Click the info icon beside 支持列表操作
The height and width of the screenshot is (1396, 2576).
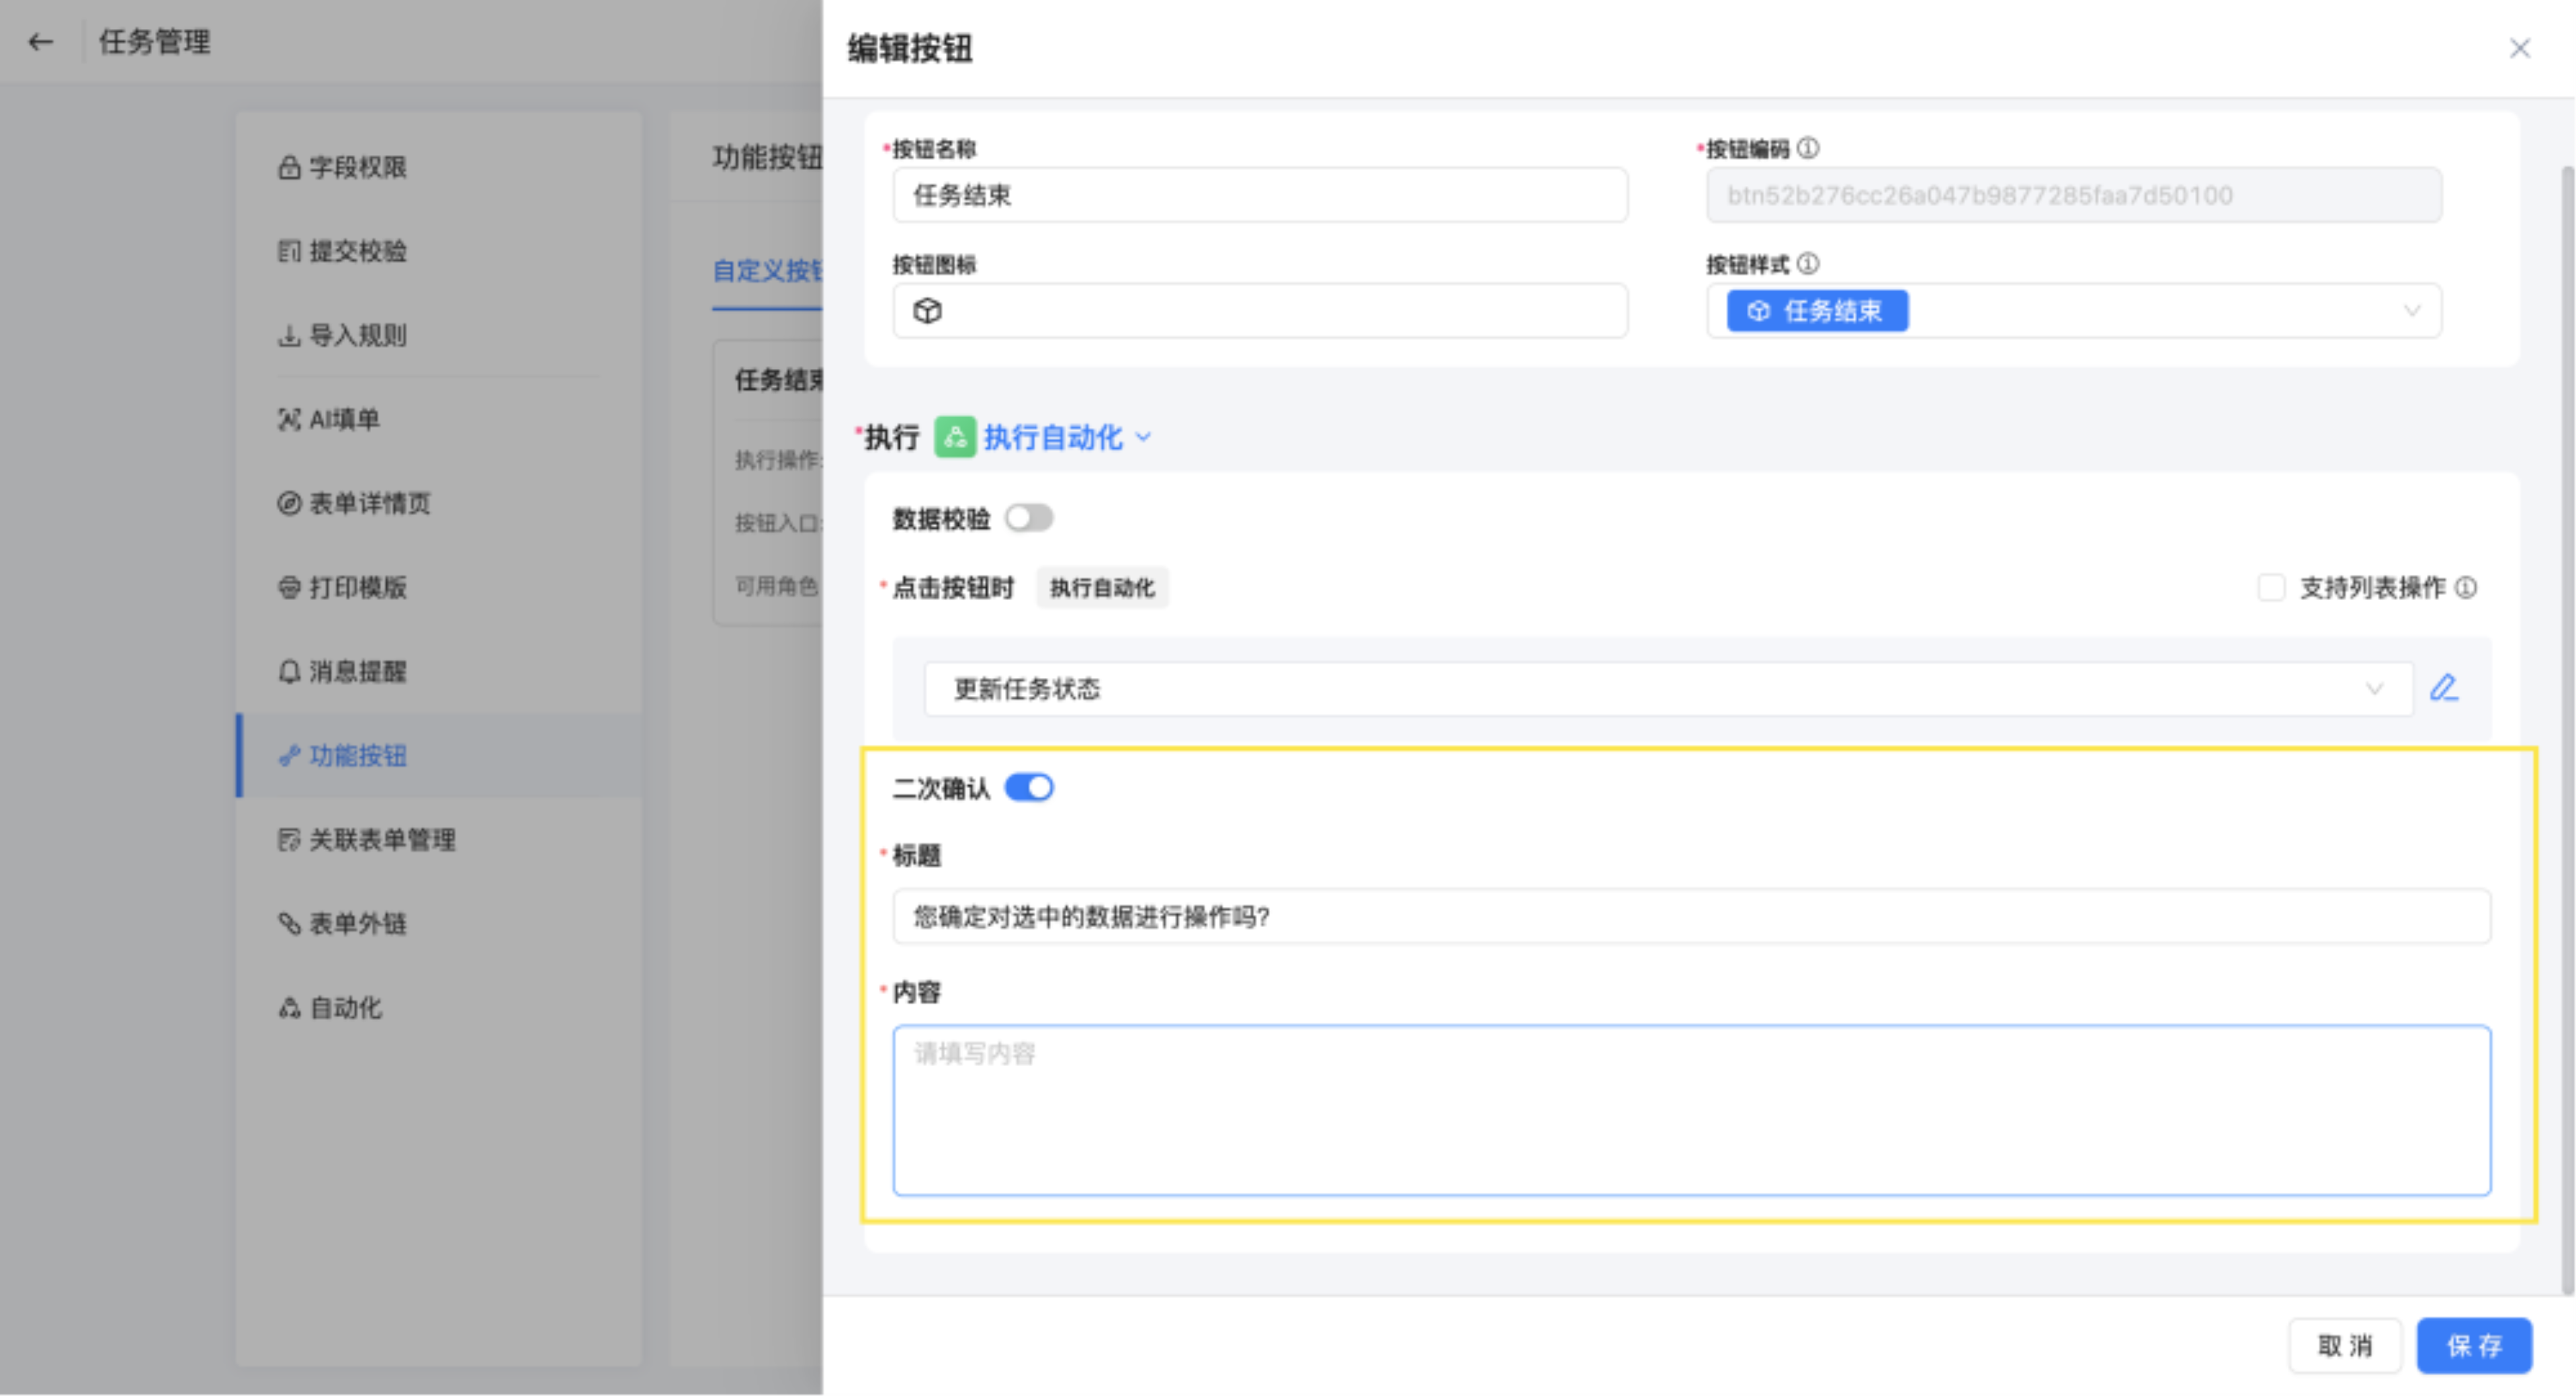[x=2466, y=588]
